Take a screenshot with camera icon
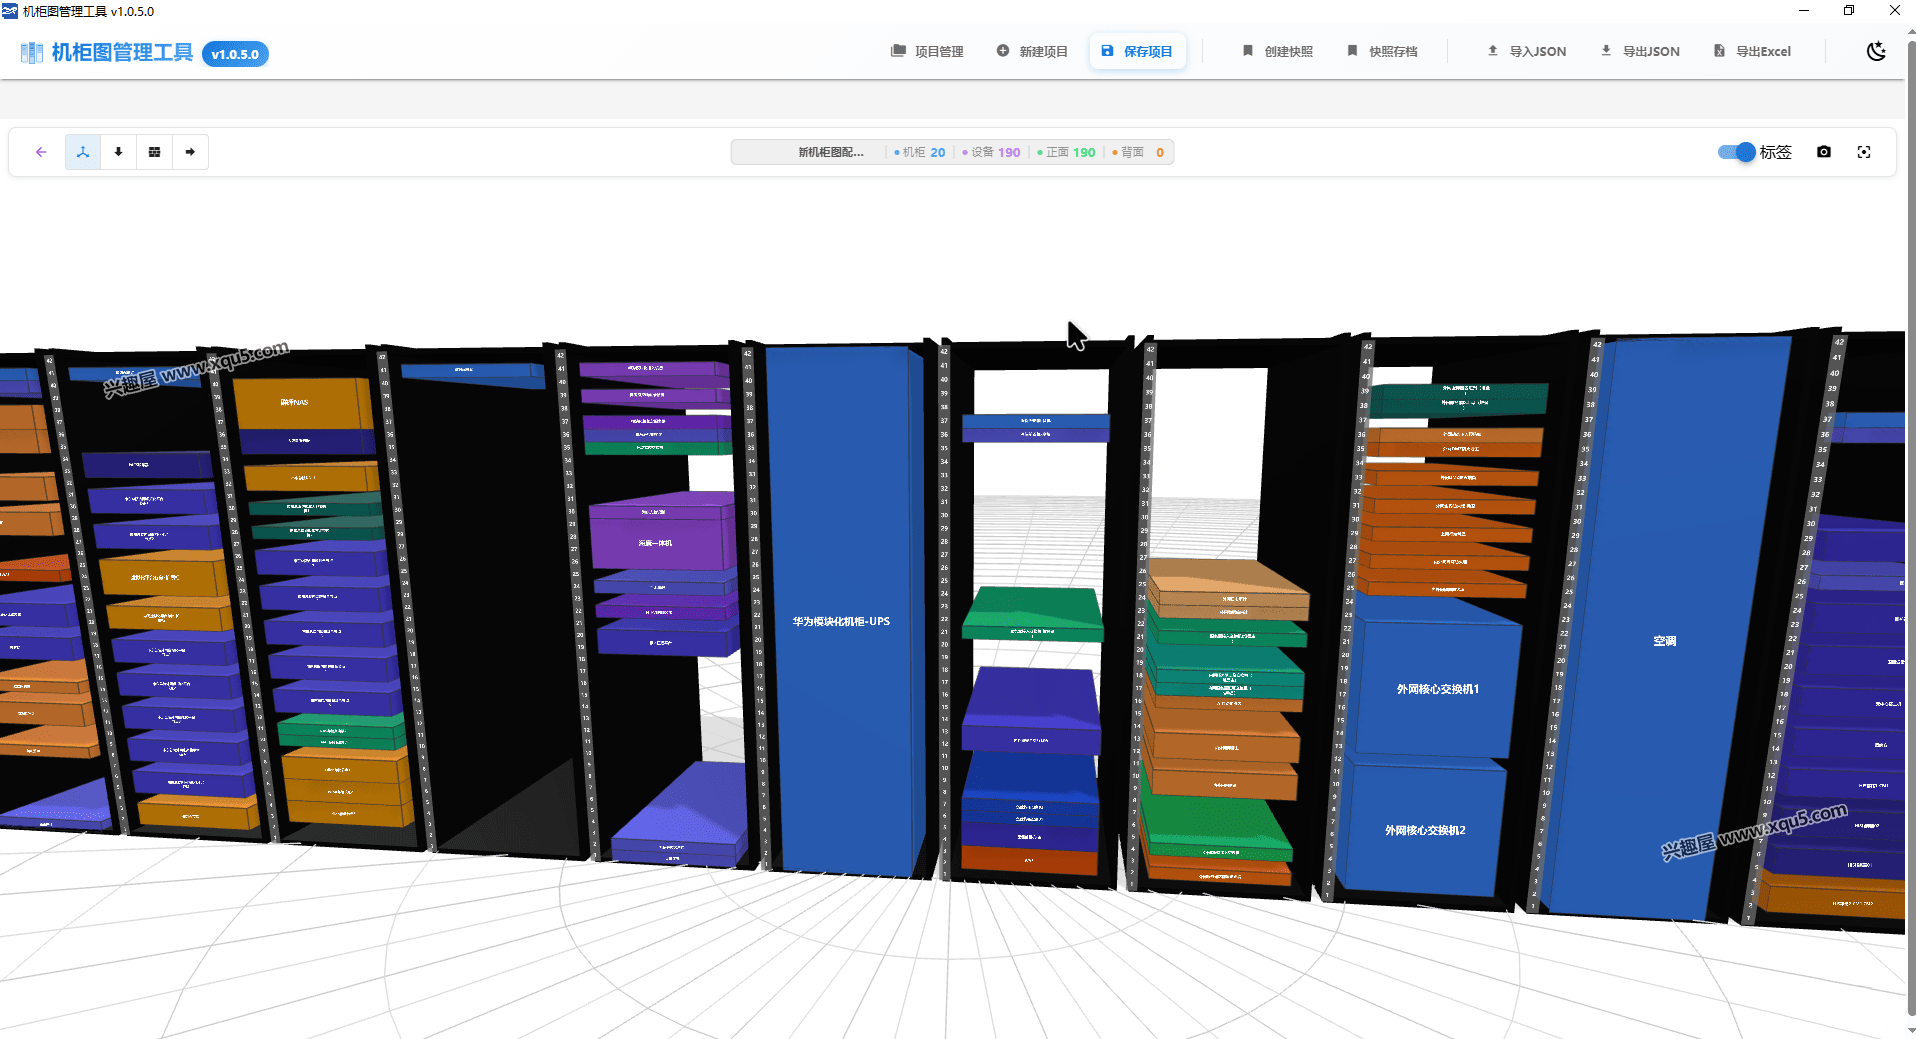1916x1039 pixels. tap(1824, 152)
